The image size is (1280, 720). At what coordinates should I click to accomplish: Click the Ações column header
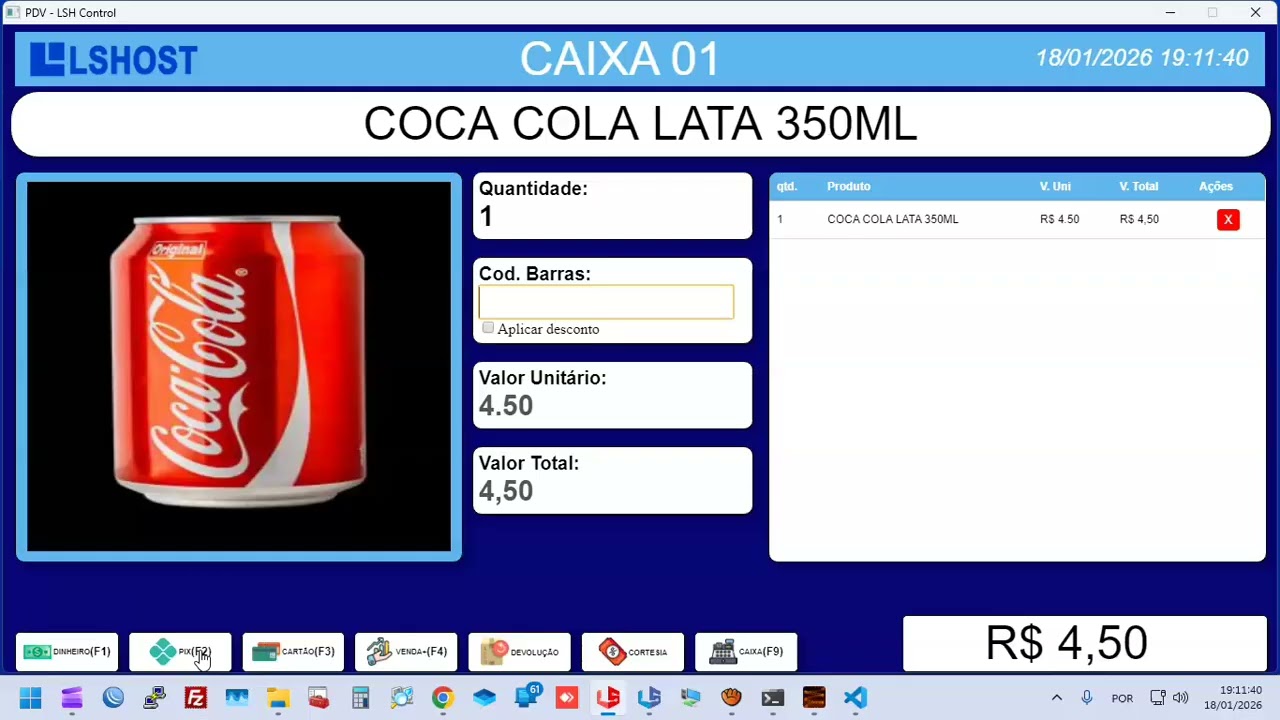click(1216, 186)
